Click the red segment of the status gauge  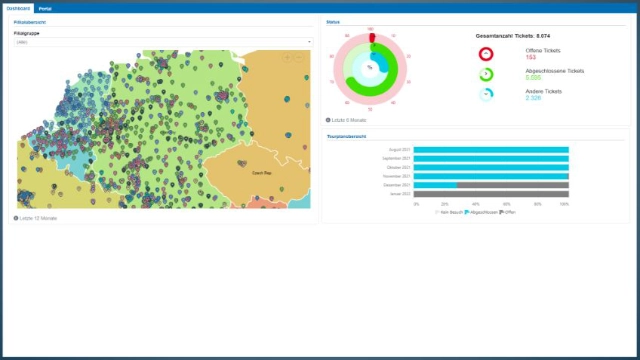coord(372,38)
